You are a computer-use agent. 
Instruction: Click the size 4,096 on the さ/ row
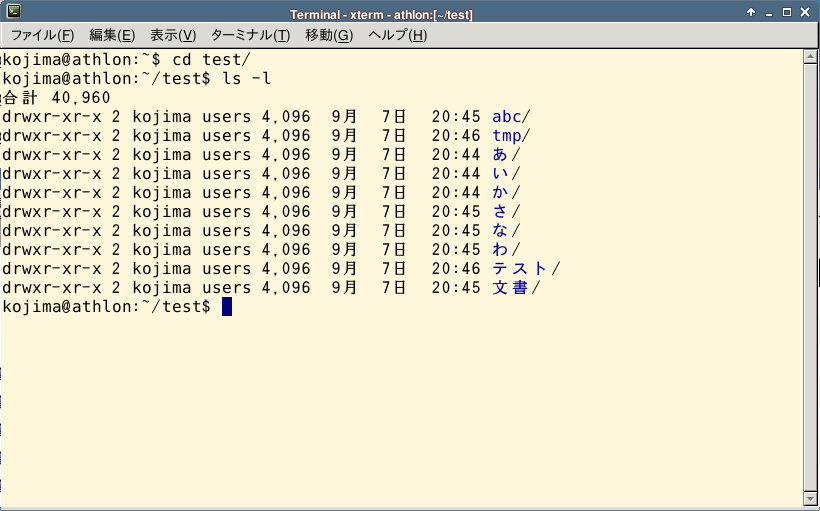(286, 212)
